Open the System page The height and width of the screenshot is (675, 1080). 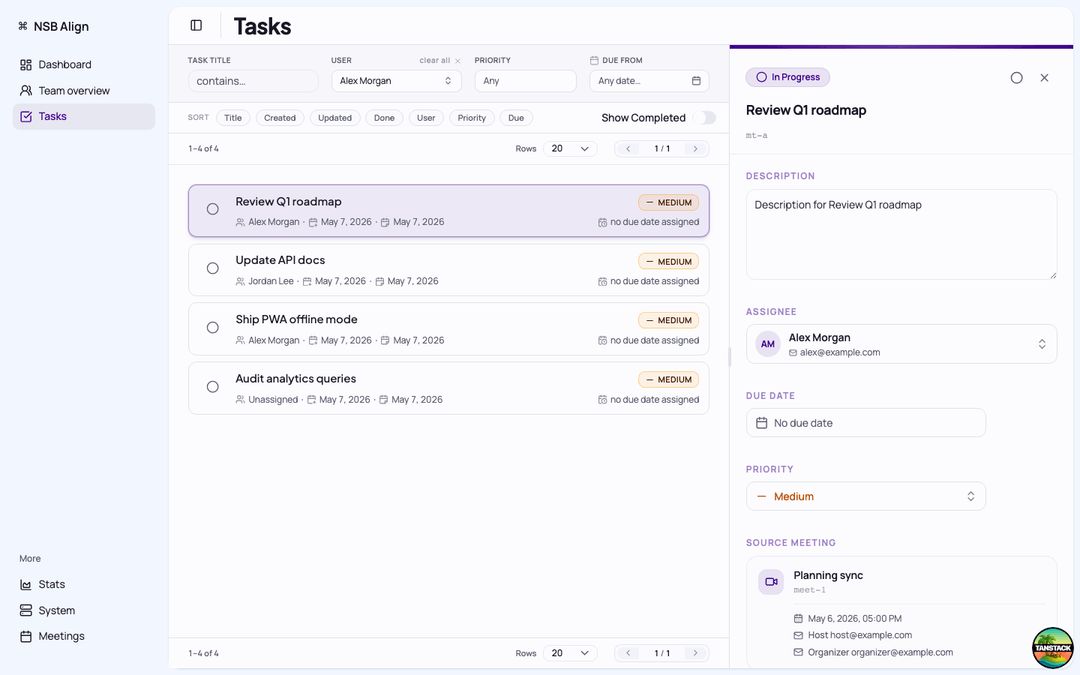tap(56, 610)
